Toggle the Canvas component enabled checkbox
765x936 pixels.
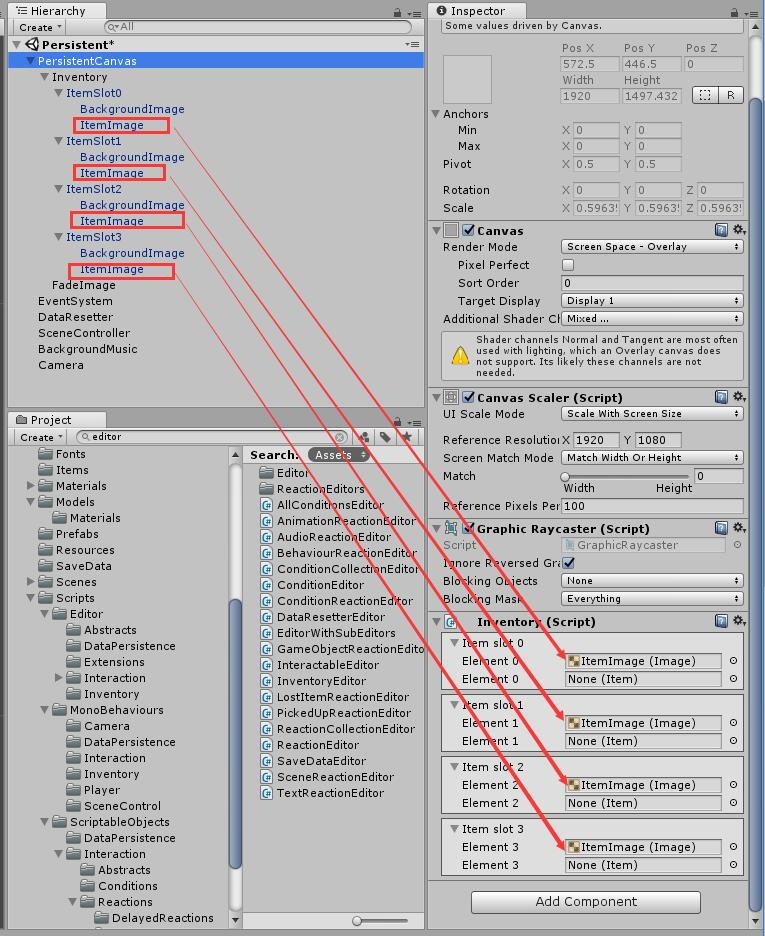click(468, 230)
